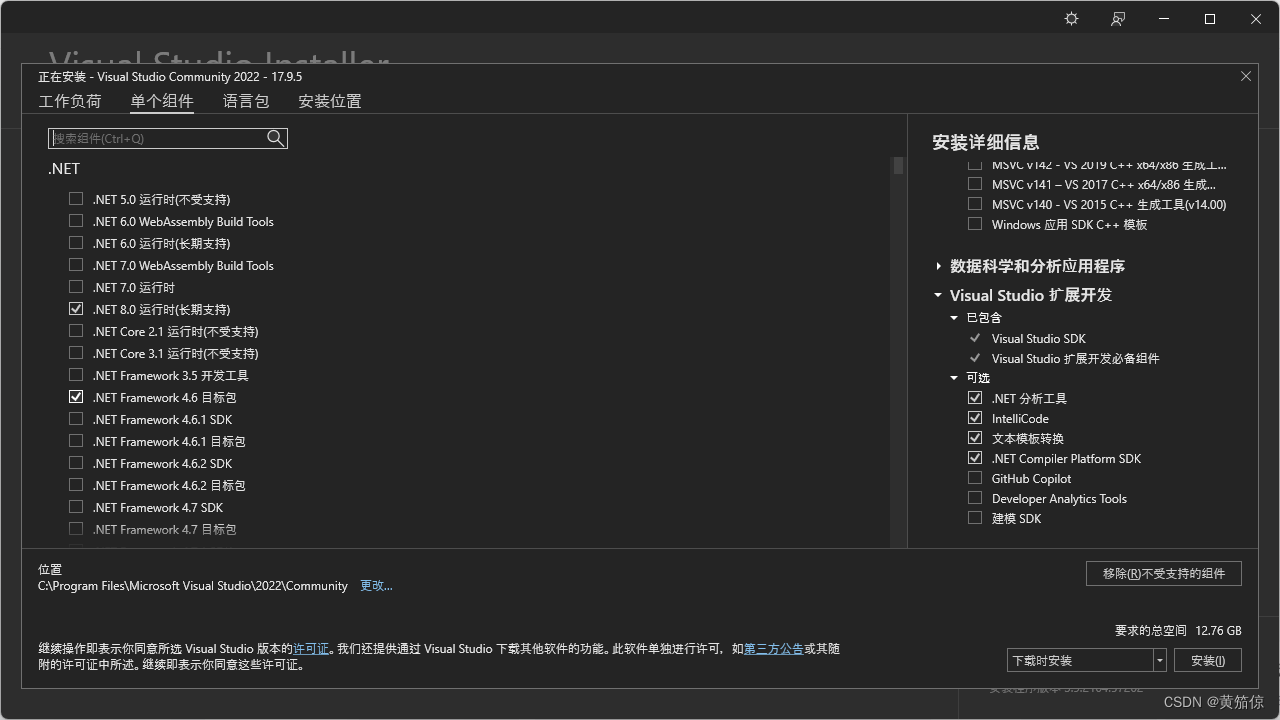Check MSVC v141 - VS 2017 C++ build tools
The height and width of the screenshot is (720, 1280).
coord(975,184)
